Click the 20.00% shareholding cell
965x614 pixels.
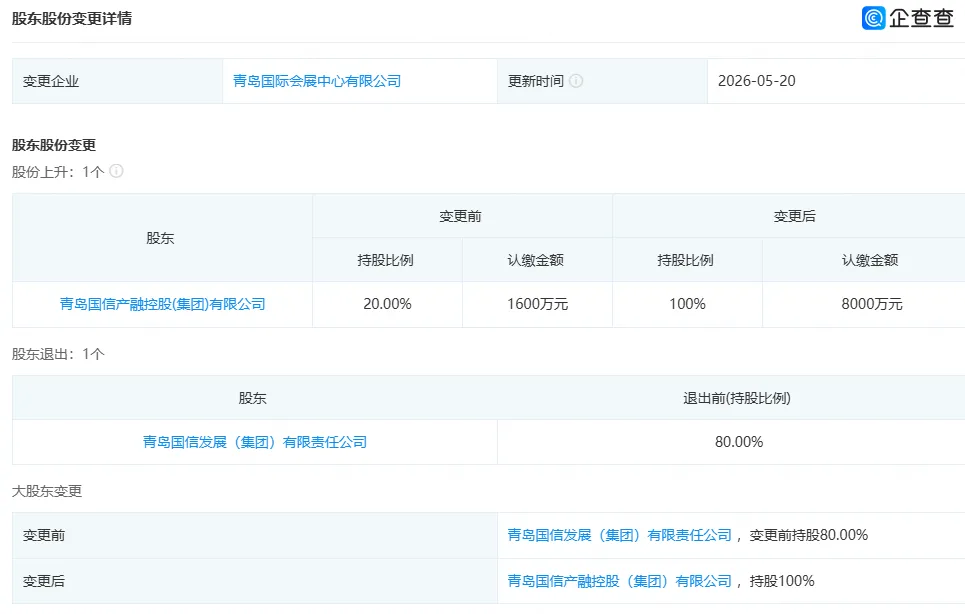tap(387, 304)
